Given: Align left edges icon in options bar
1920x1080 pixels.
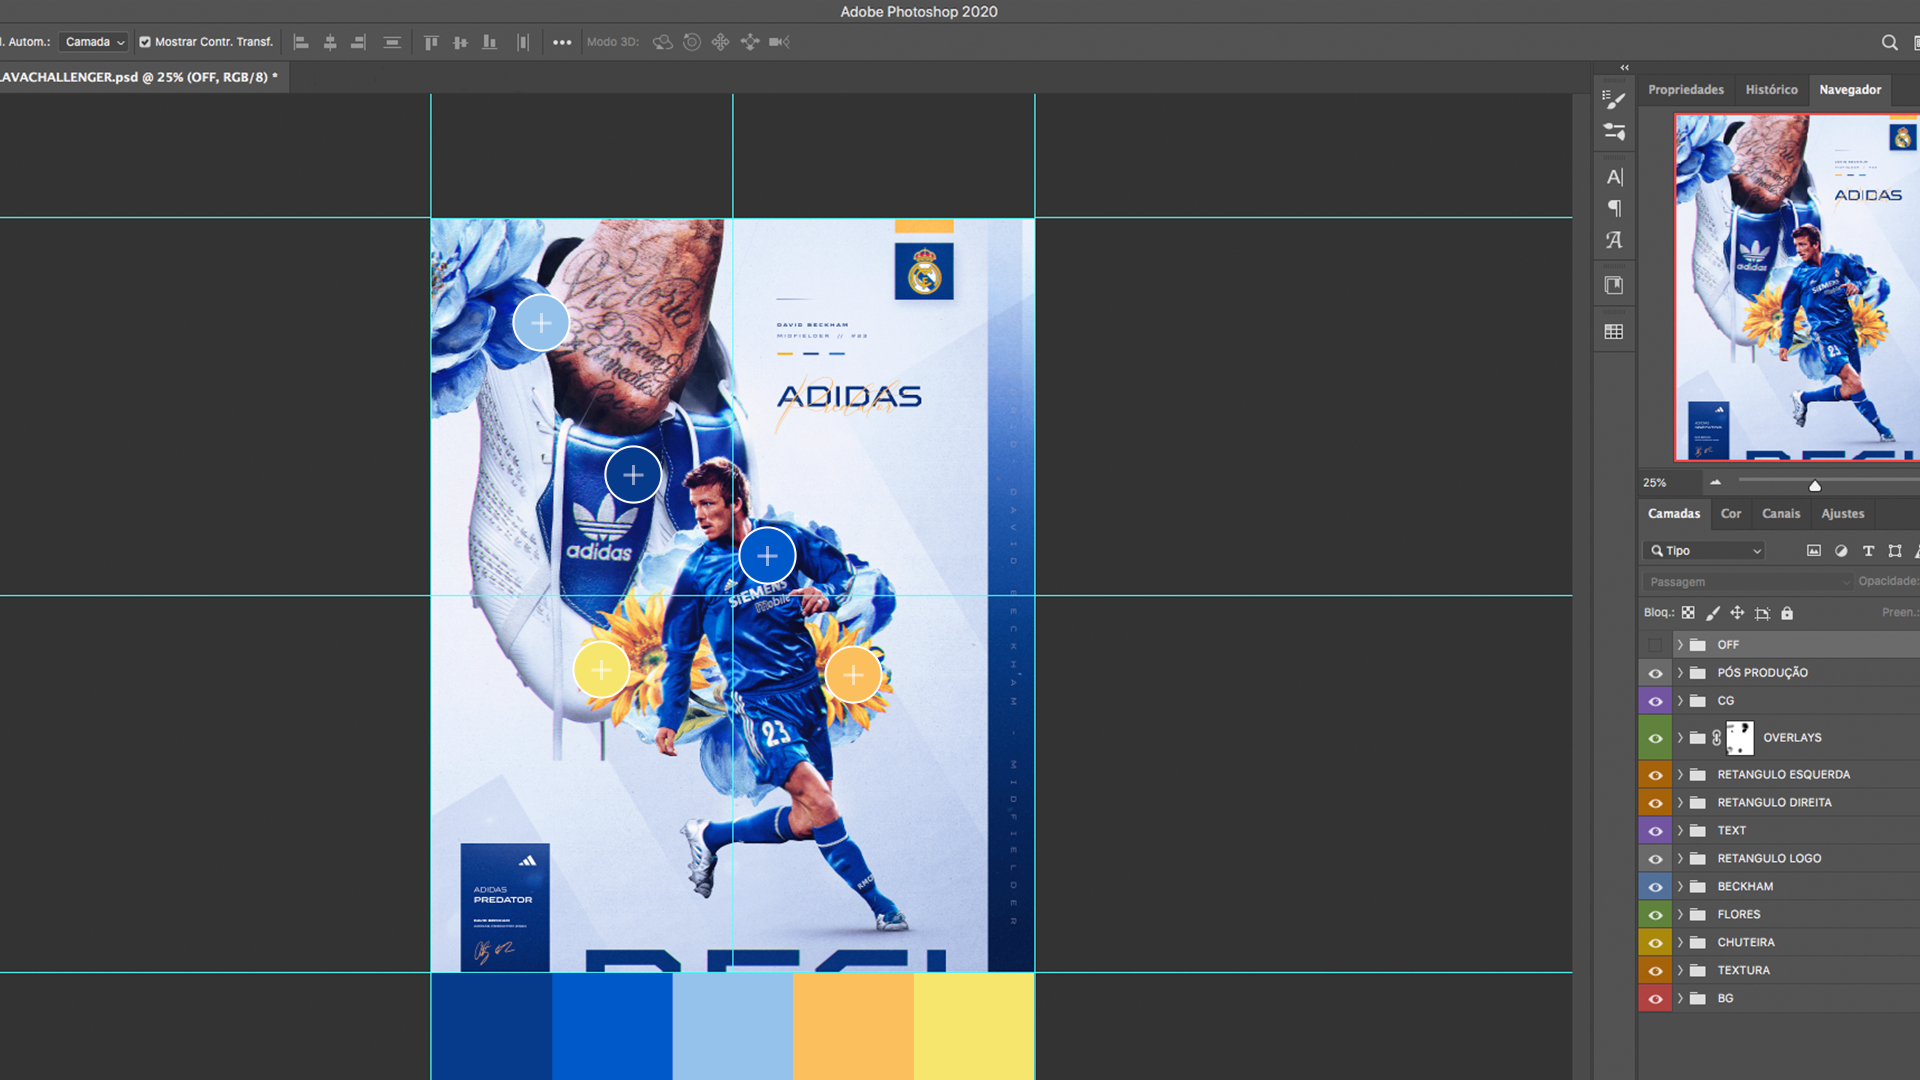Looking at the screenshot, I should tap(301, 42).
